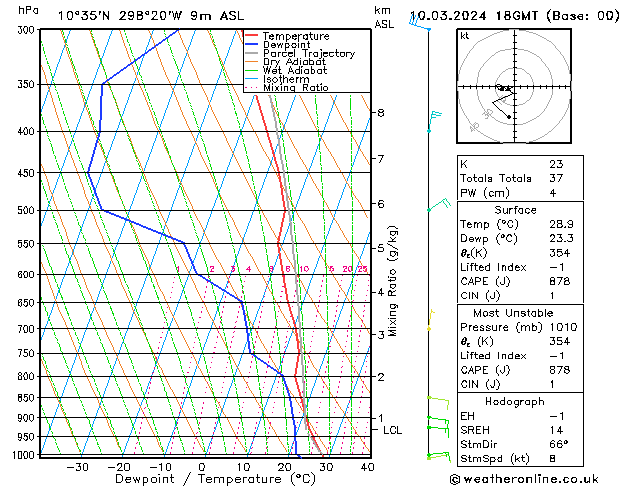Click the SREH value 14

(x=556, y=430)
